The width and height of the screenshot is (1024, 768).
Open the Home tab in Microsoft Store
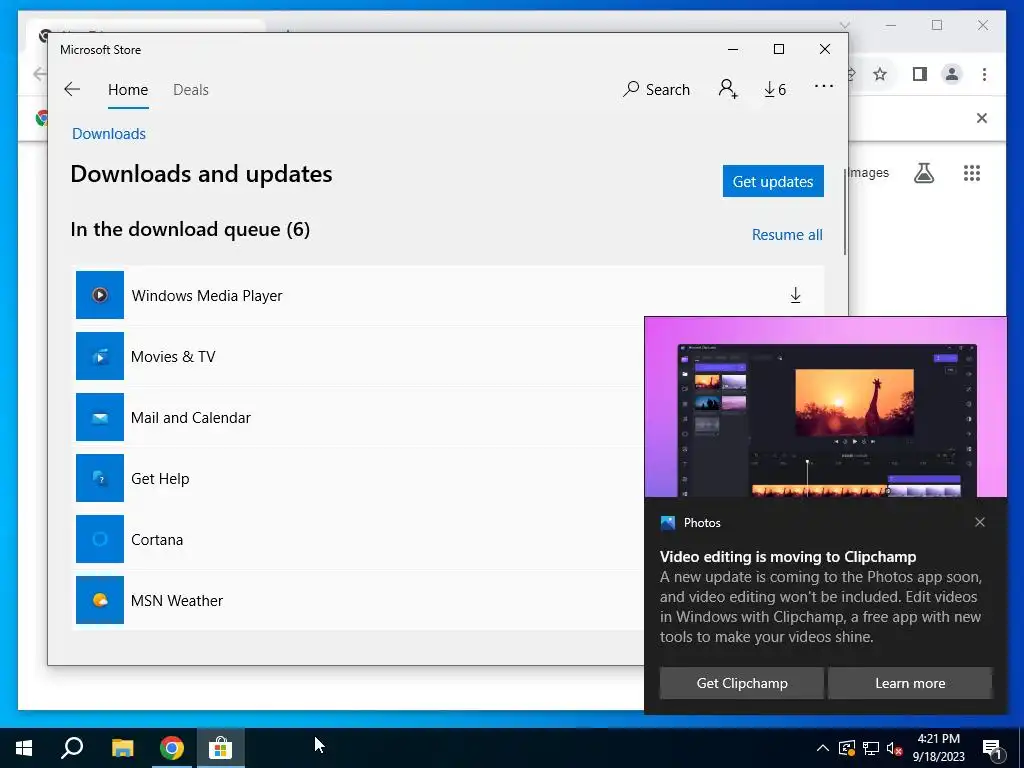128,89
